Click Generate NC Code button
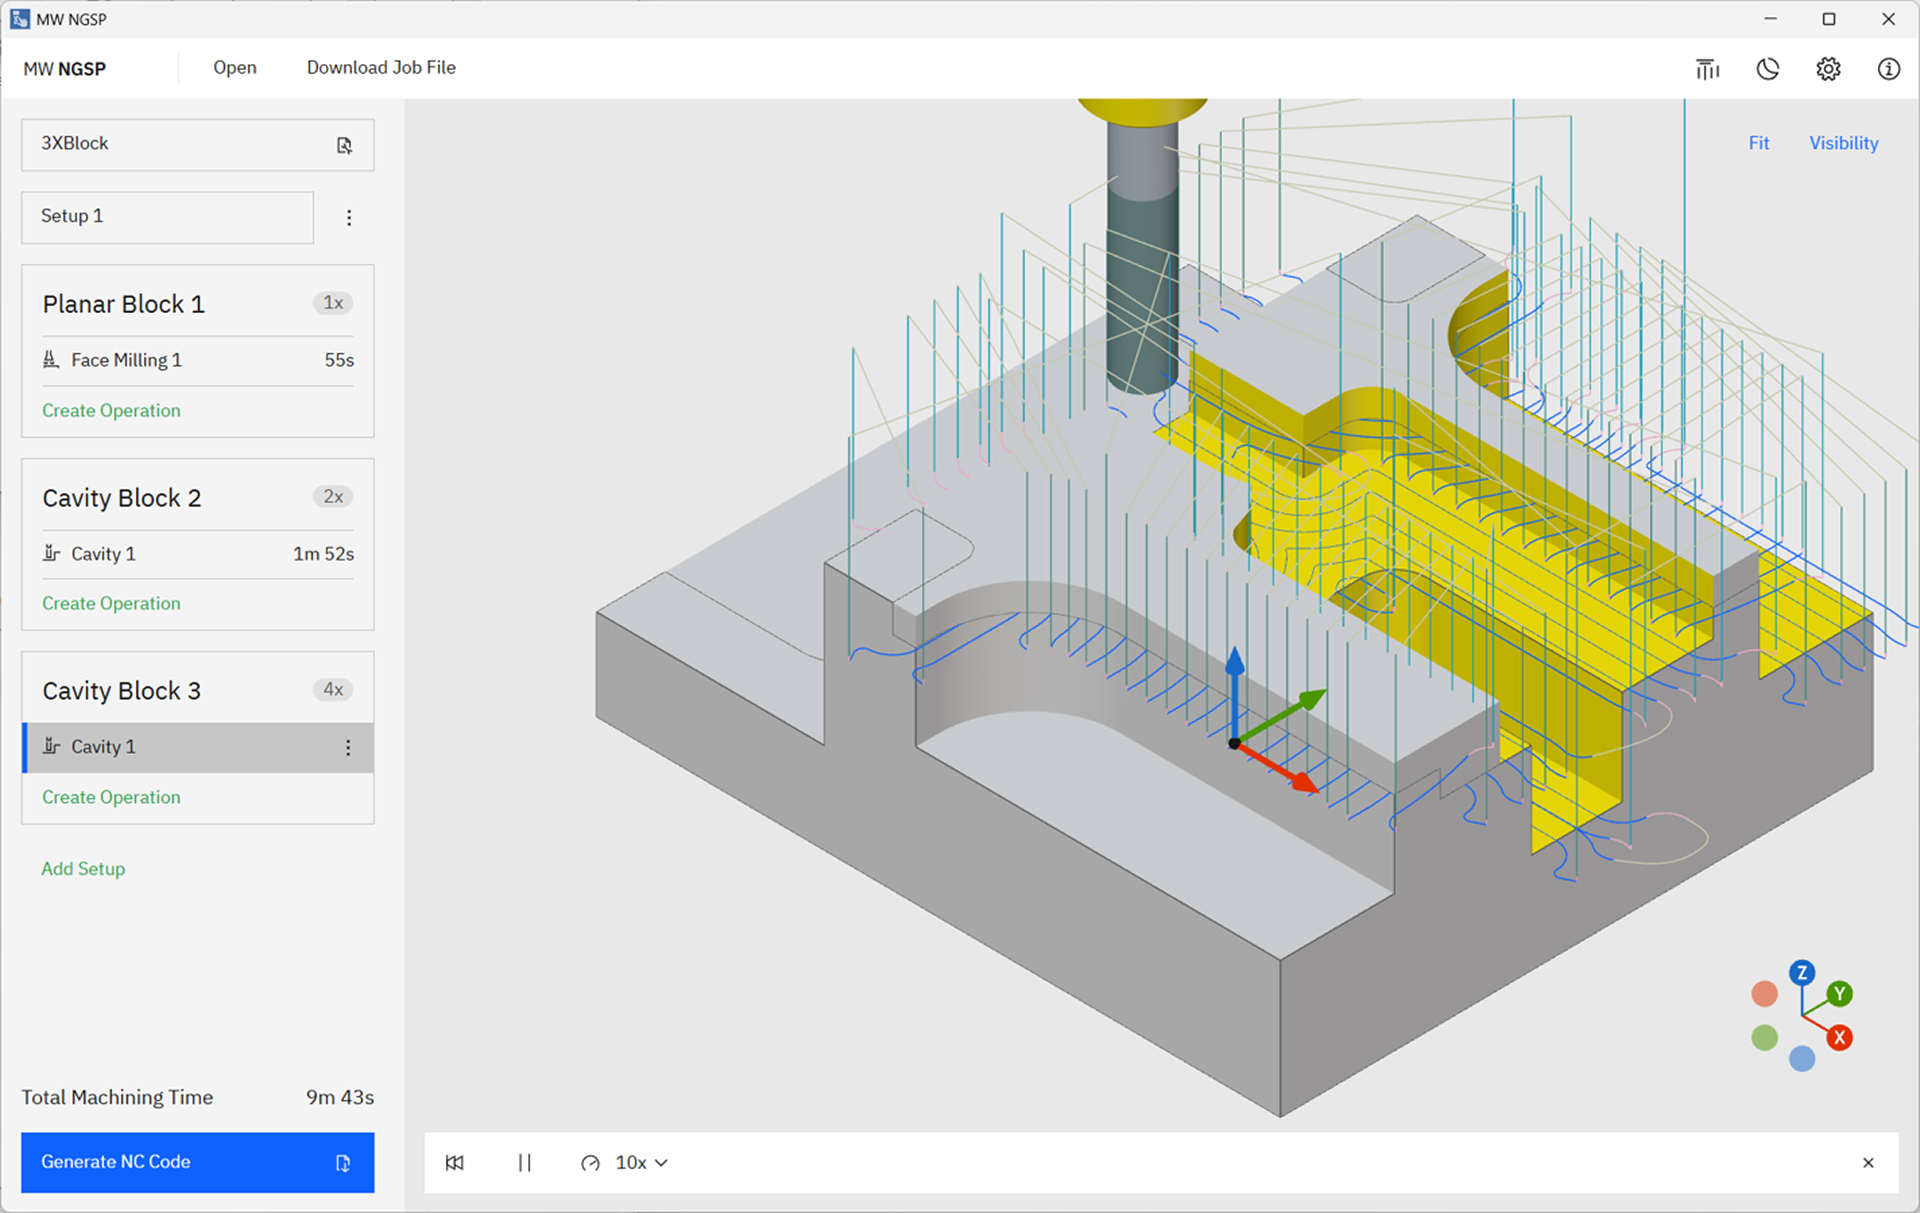 pyautogui.click(x=198, y=1163)
